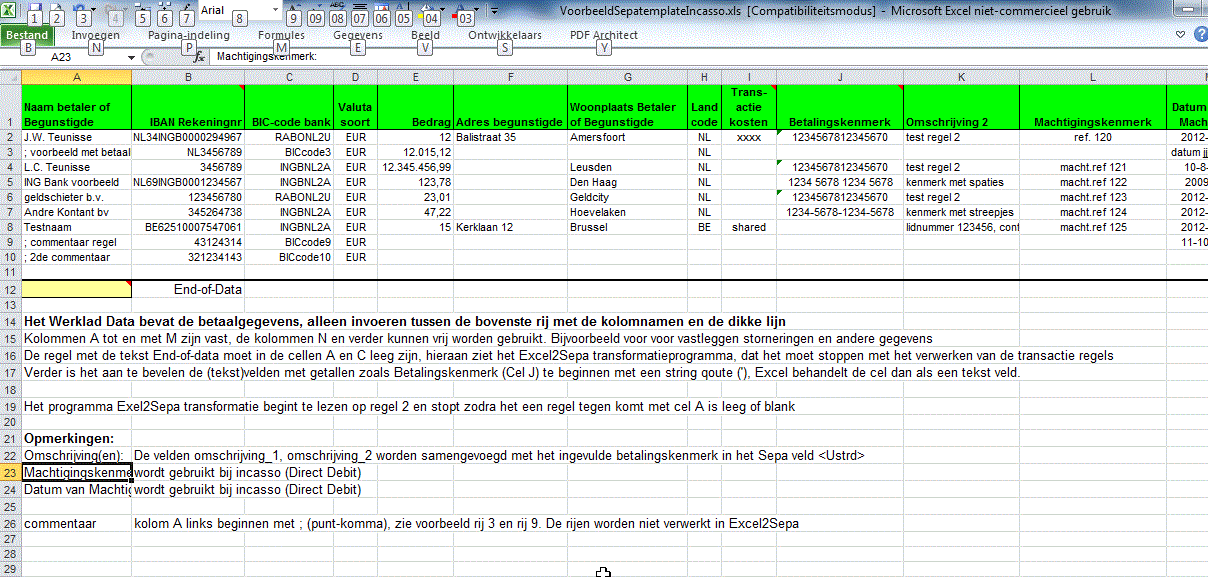Select the End-of-Data cell in row 12
The image size is (1208, 577).
click(x=205, y=289)
